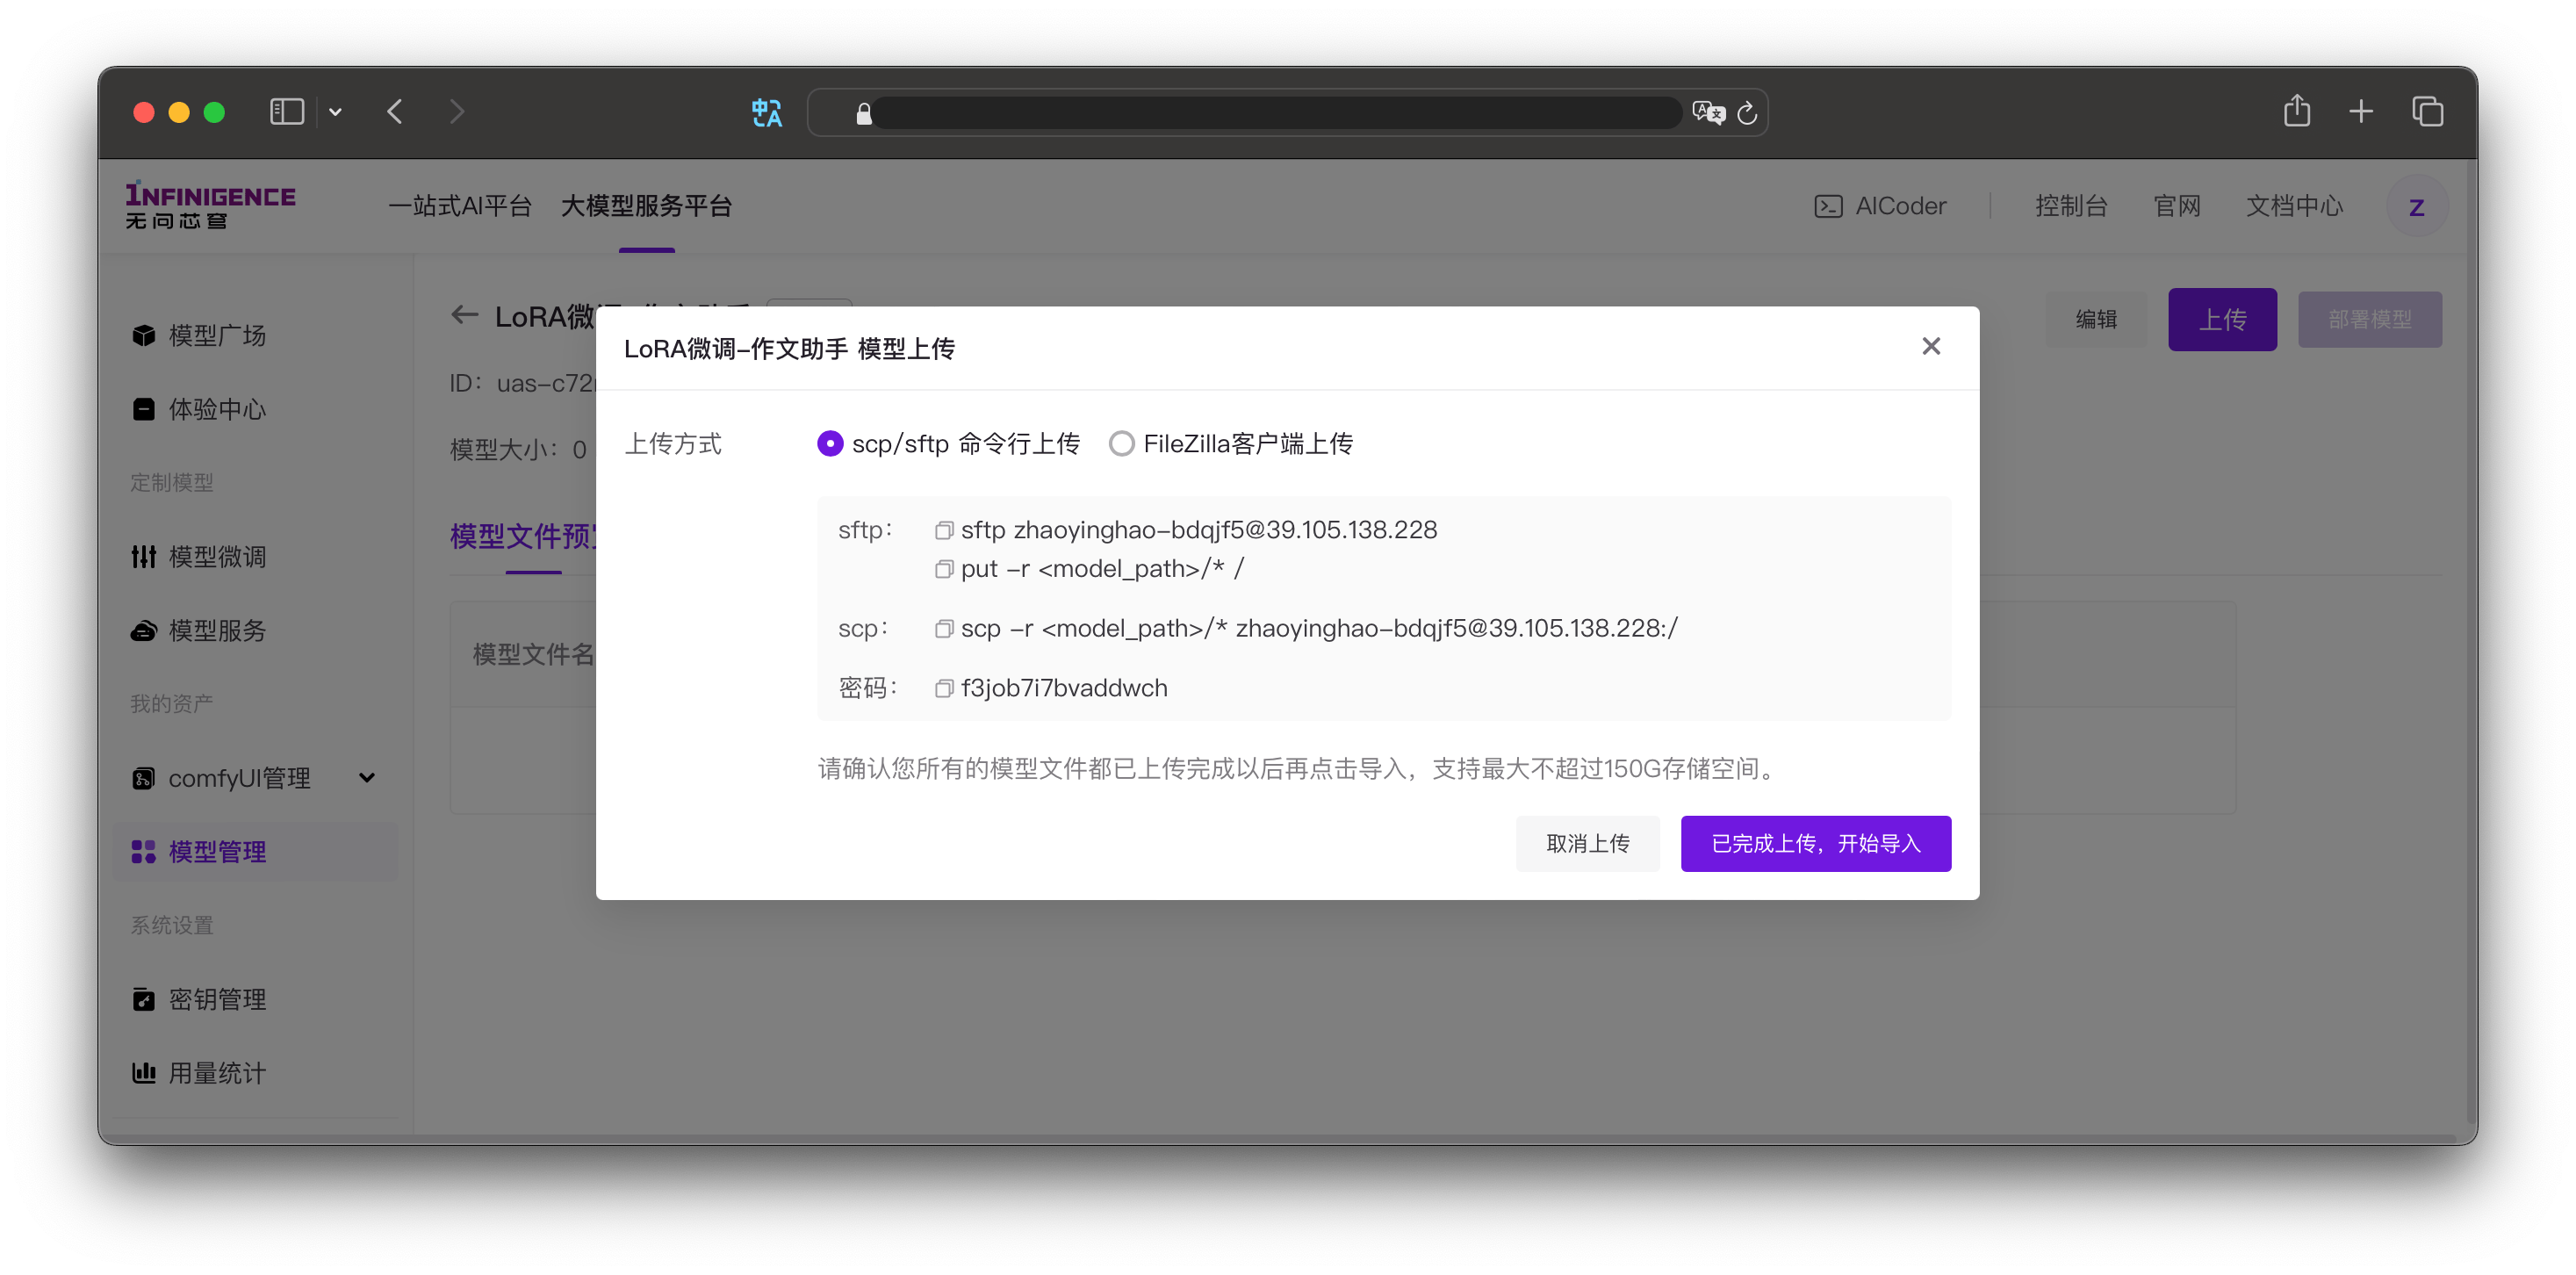The width and height of the screenshot is (2576, 1275).
Task: Click the Safari share icon
Action: (x=2296, y=110)
